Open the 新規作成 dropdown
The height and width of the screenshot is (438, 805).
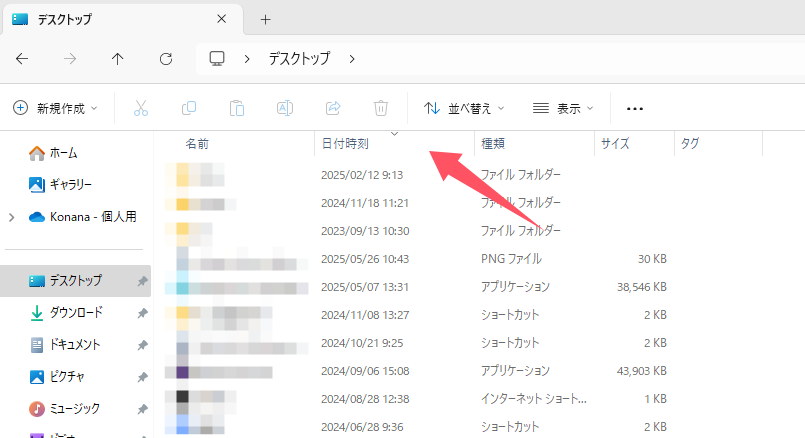point(55,108)
